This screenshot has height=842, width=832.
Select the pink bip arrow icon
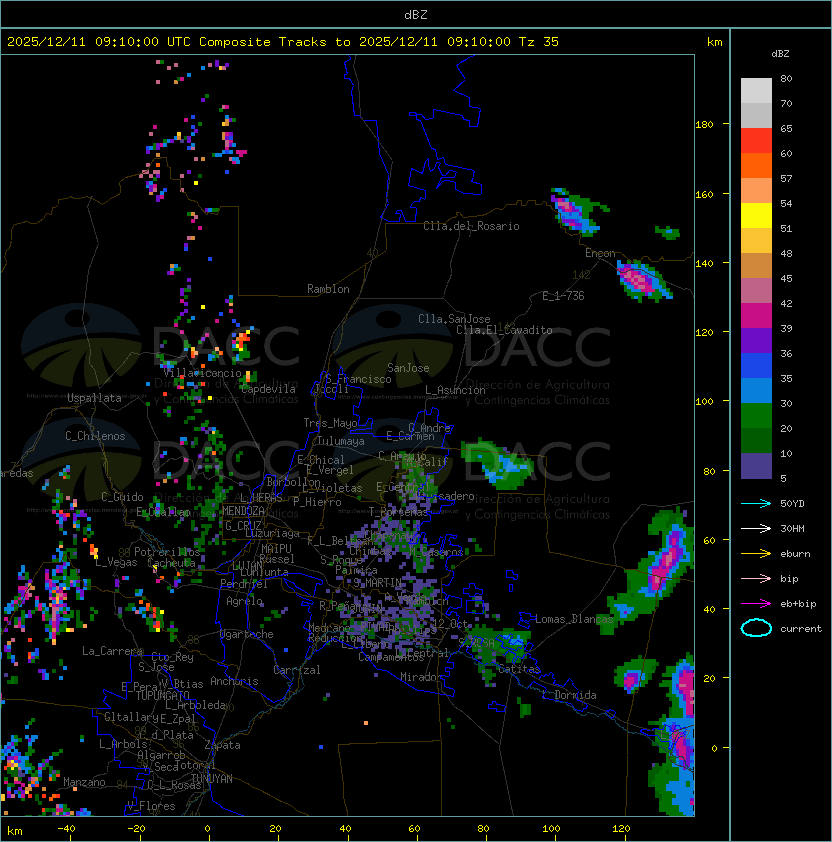756,578
